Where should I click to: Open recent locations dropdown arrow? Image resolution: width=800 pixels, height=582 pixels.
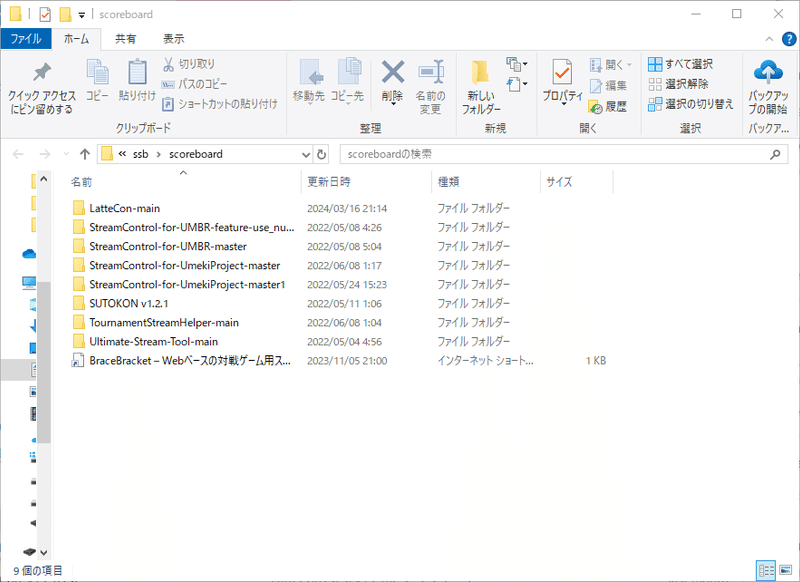pyautogui.click(x=66, y=154)
